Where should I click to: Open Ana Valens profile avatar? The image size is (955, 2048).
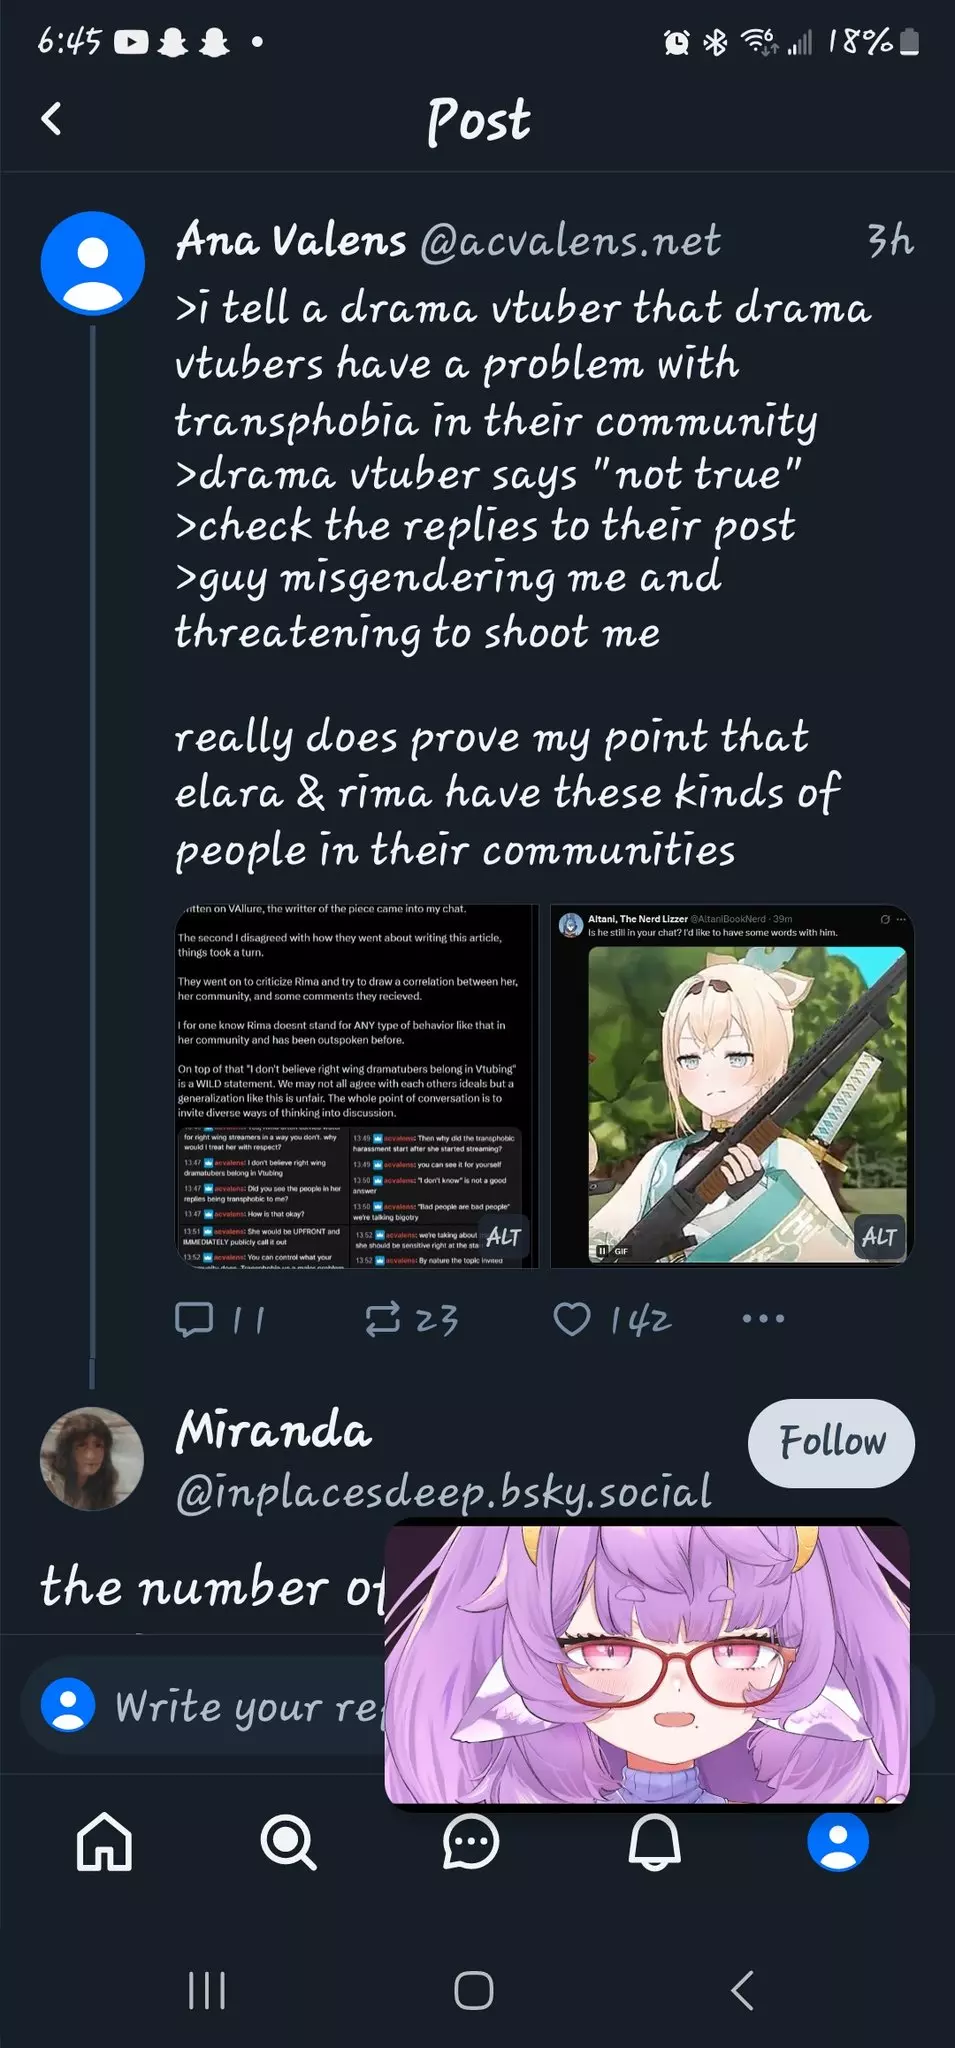[93, 264]
